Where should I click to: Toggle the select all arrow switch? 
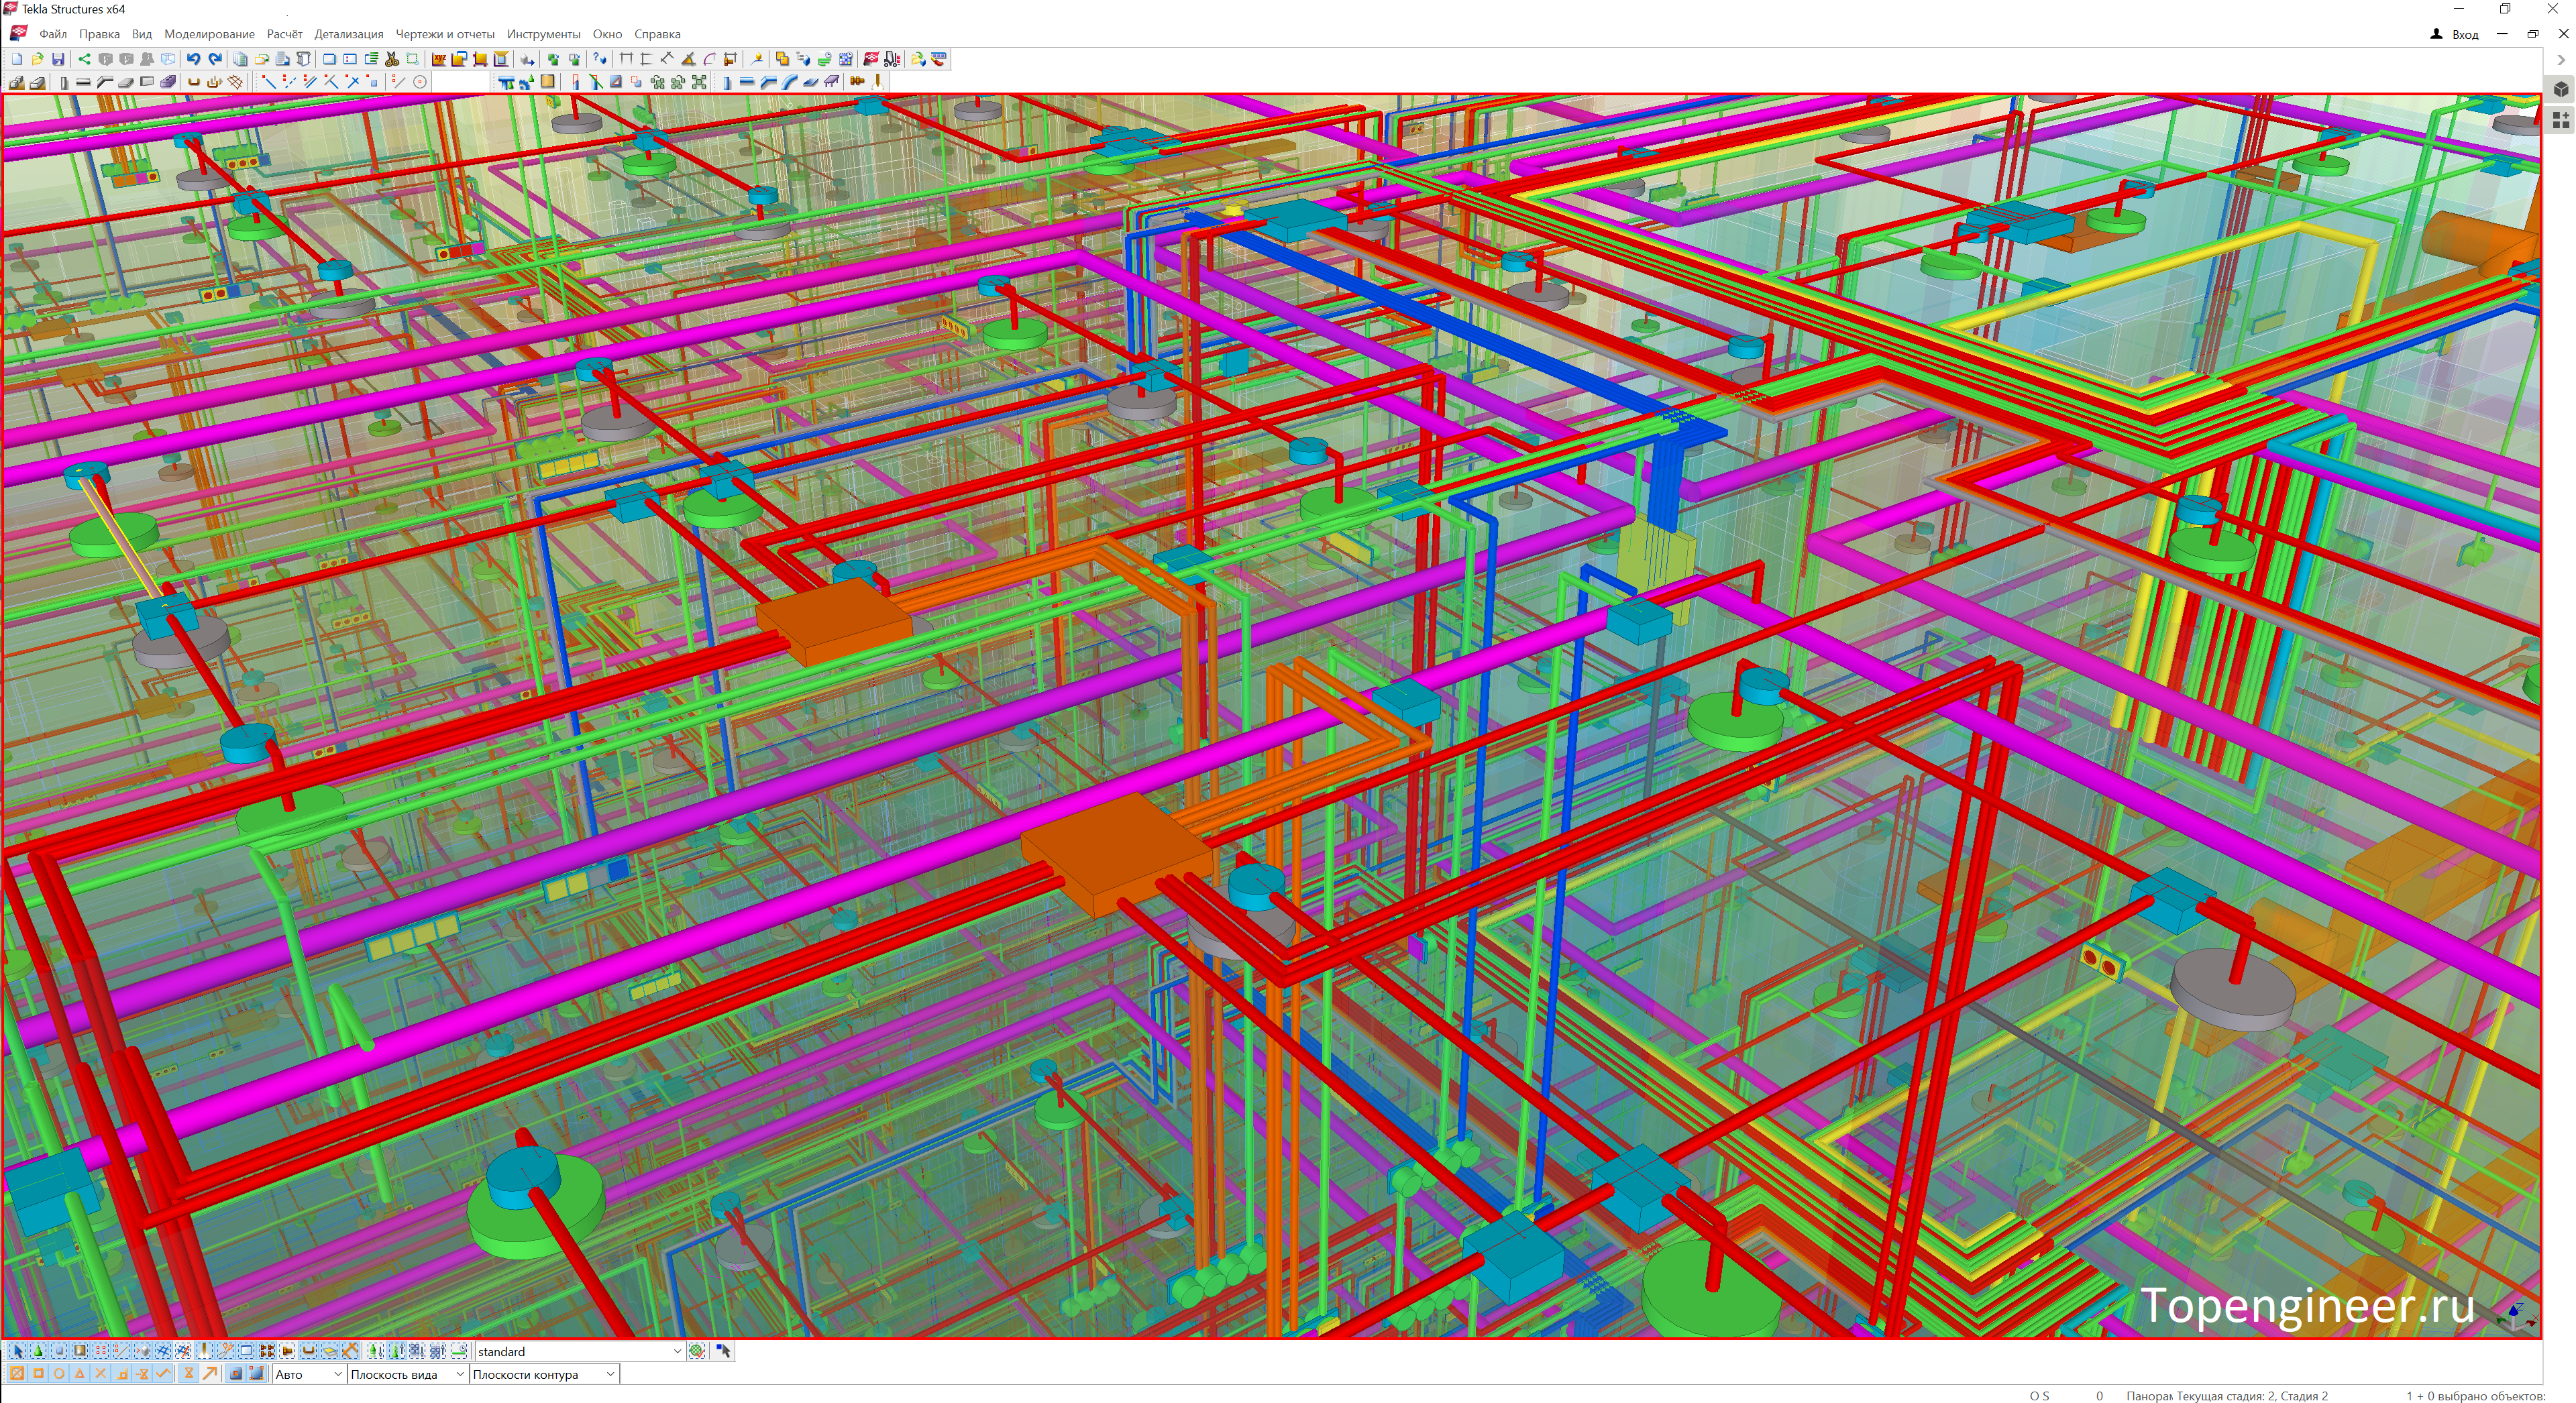pos(18,1351)
